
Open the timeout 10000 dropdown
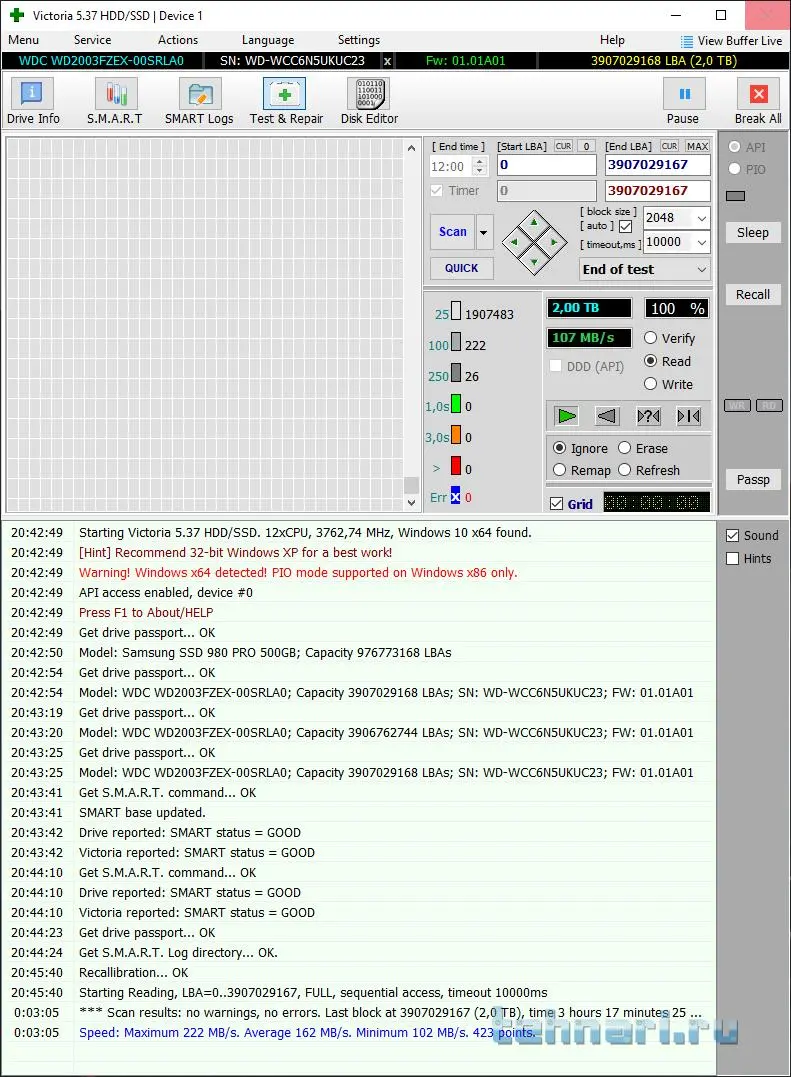tap(702, 242)
